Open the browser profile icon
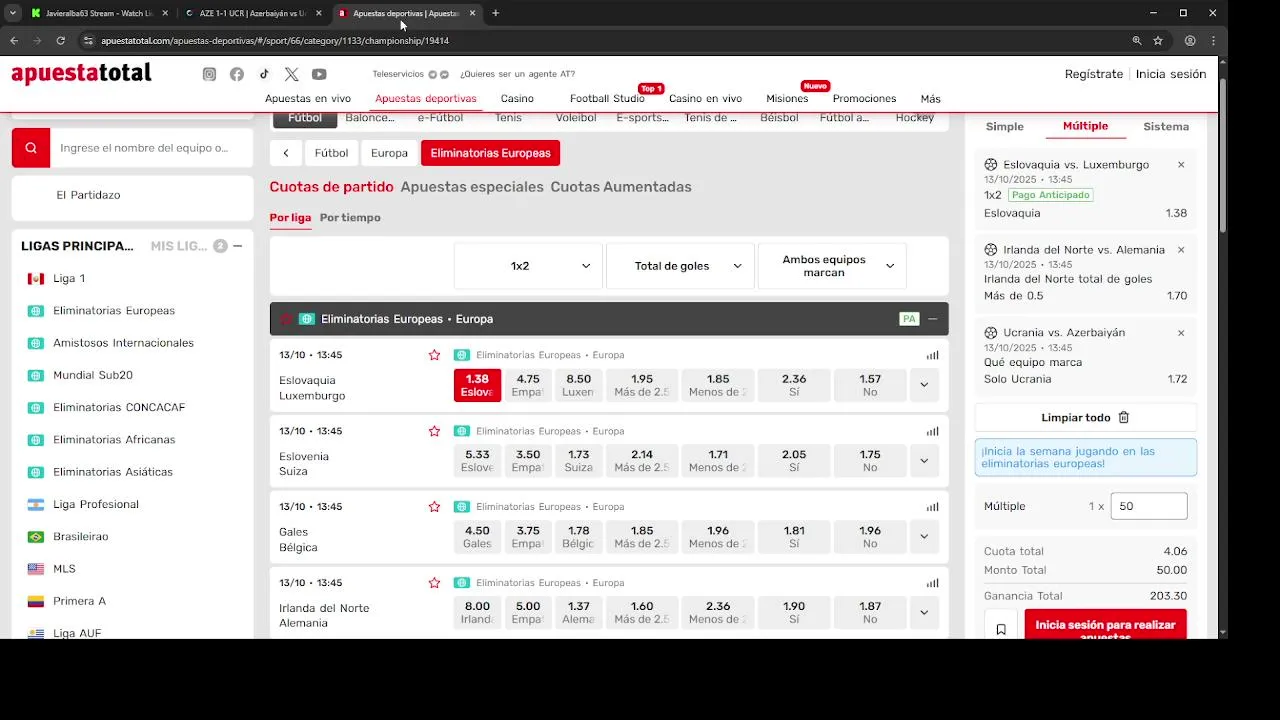1280x720 pixels. (x=1190, y=41)
